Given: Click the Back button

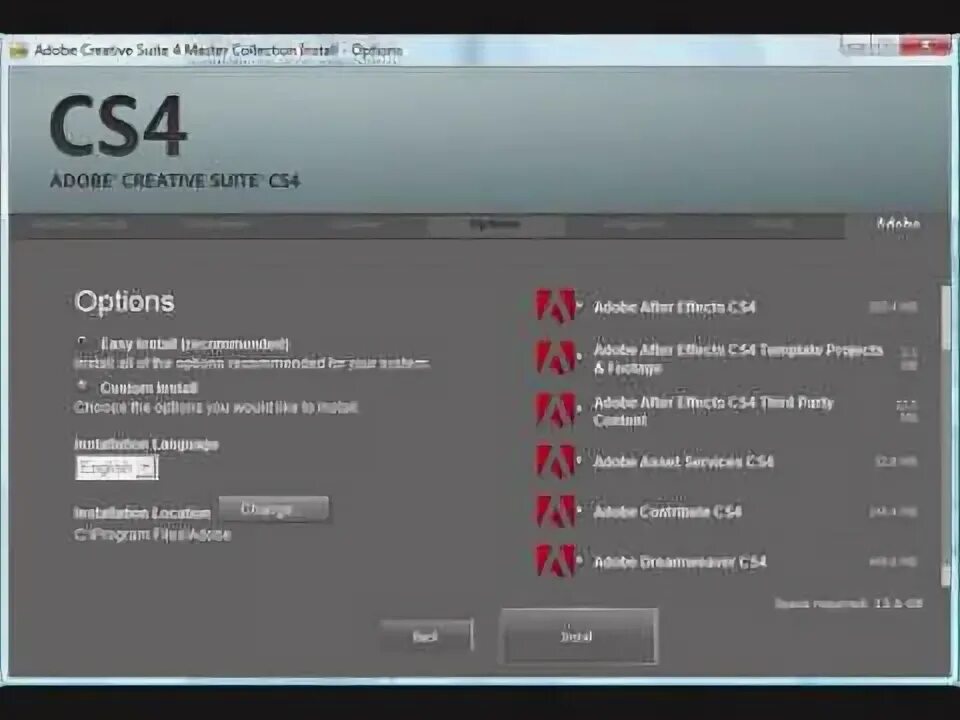Looking at the screenshot, I should pyautogui.click(x=426, y=636).
